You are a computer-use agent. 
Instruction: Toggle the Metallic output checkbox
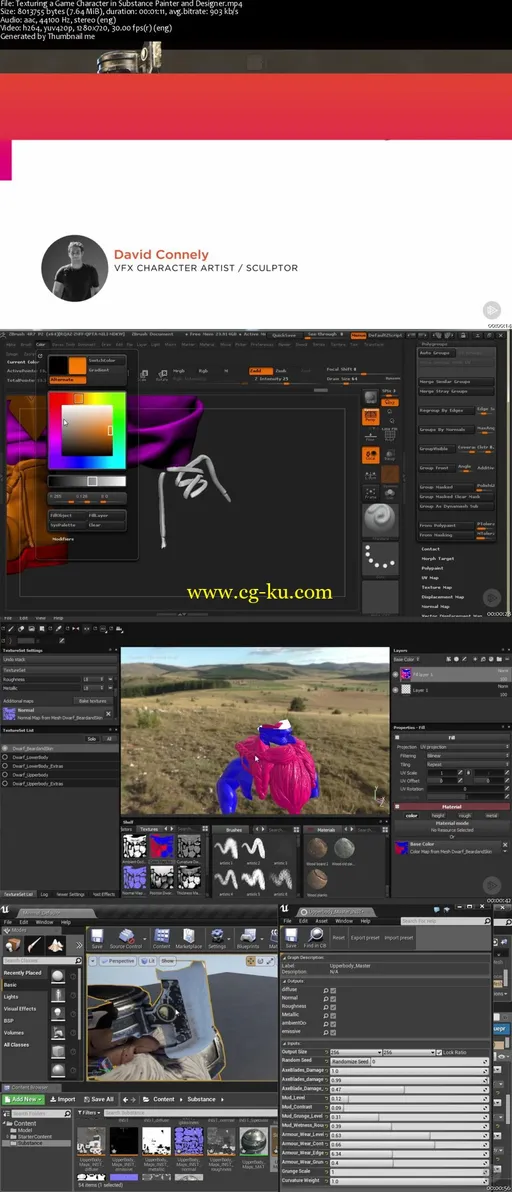333,1015
